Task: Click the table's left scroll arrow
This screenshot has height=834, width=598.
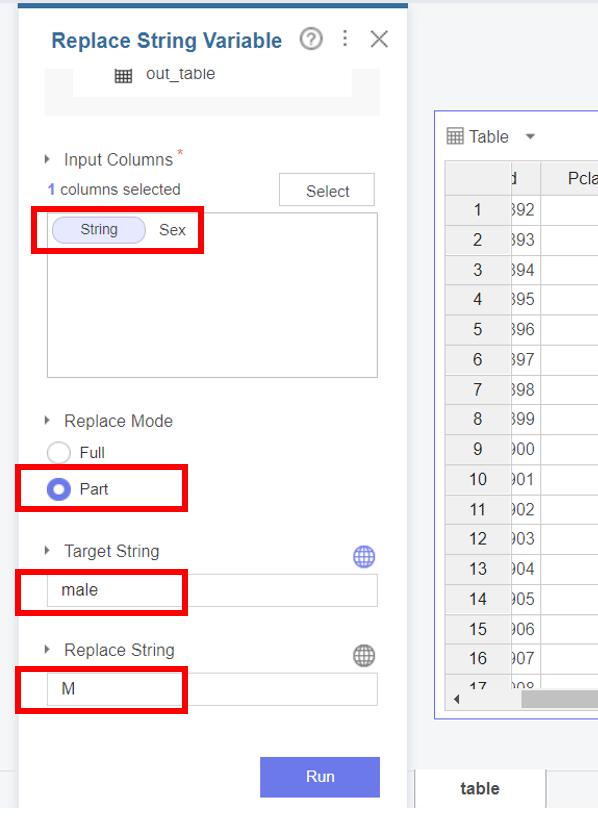Action: coord(456,699)
